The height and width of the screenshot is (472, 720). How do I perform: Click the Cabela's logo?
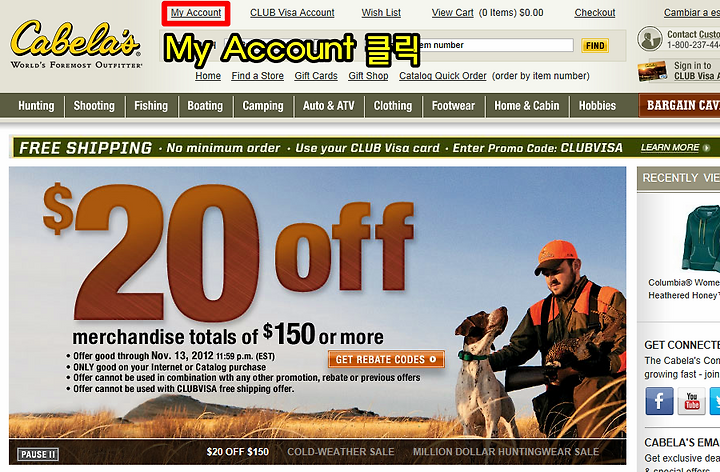coord(76,45)
